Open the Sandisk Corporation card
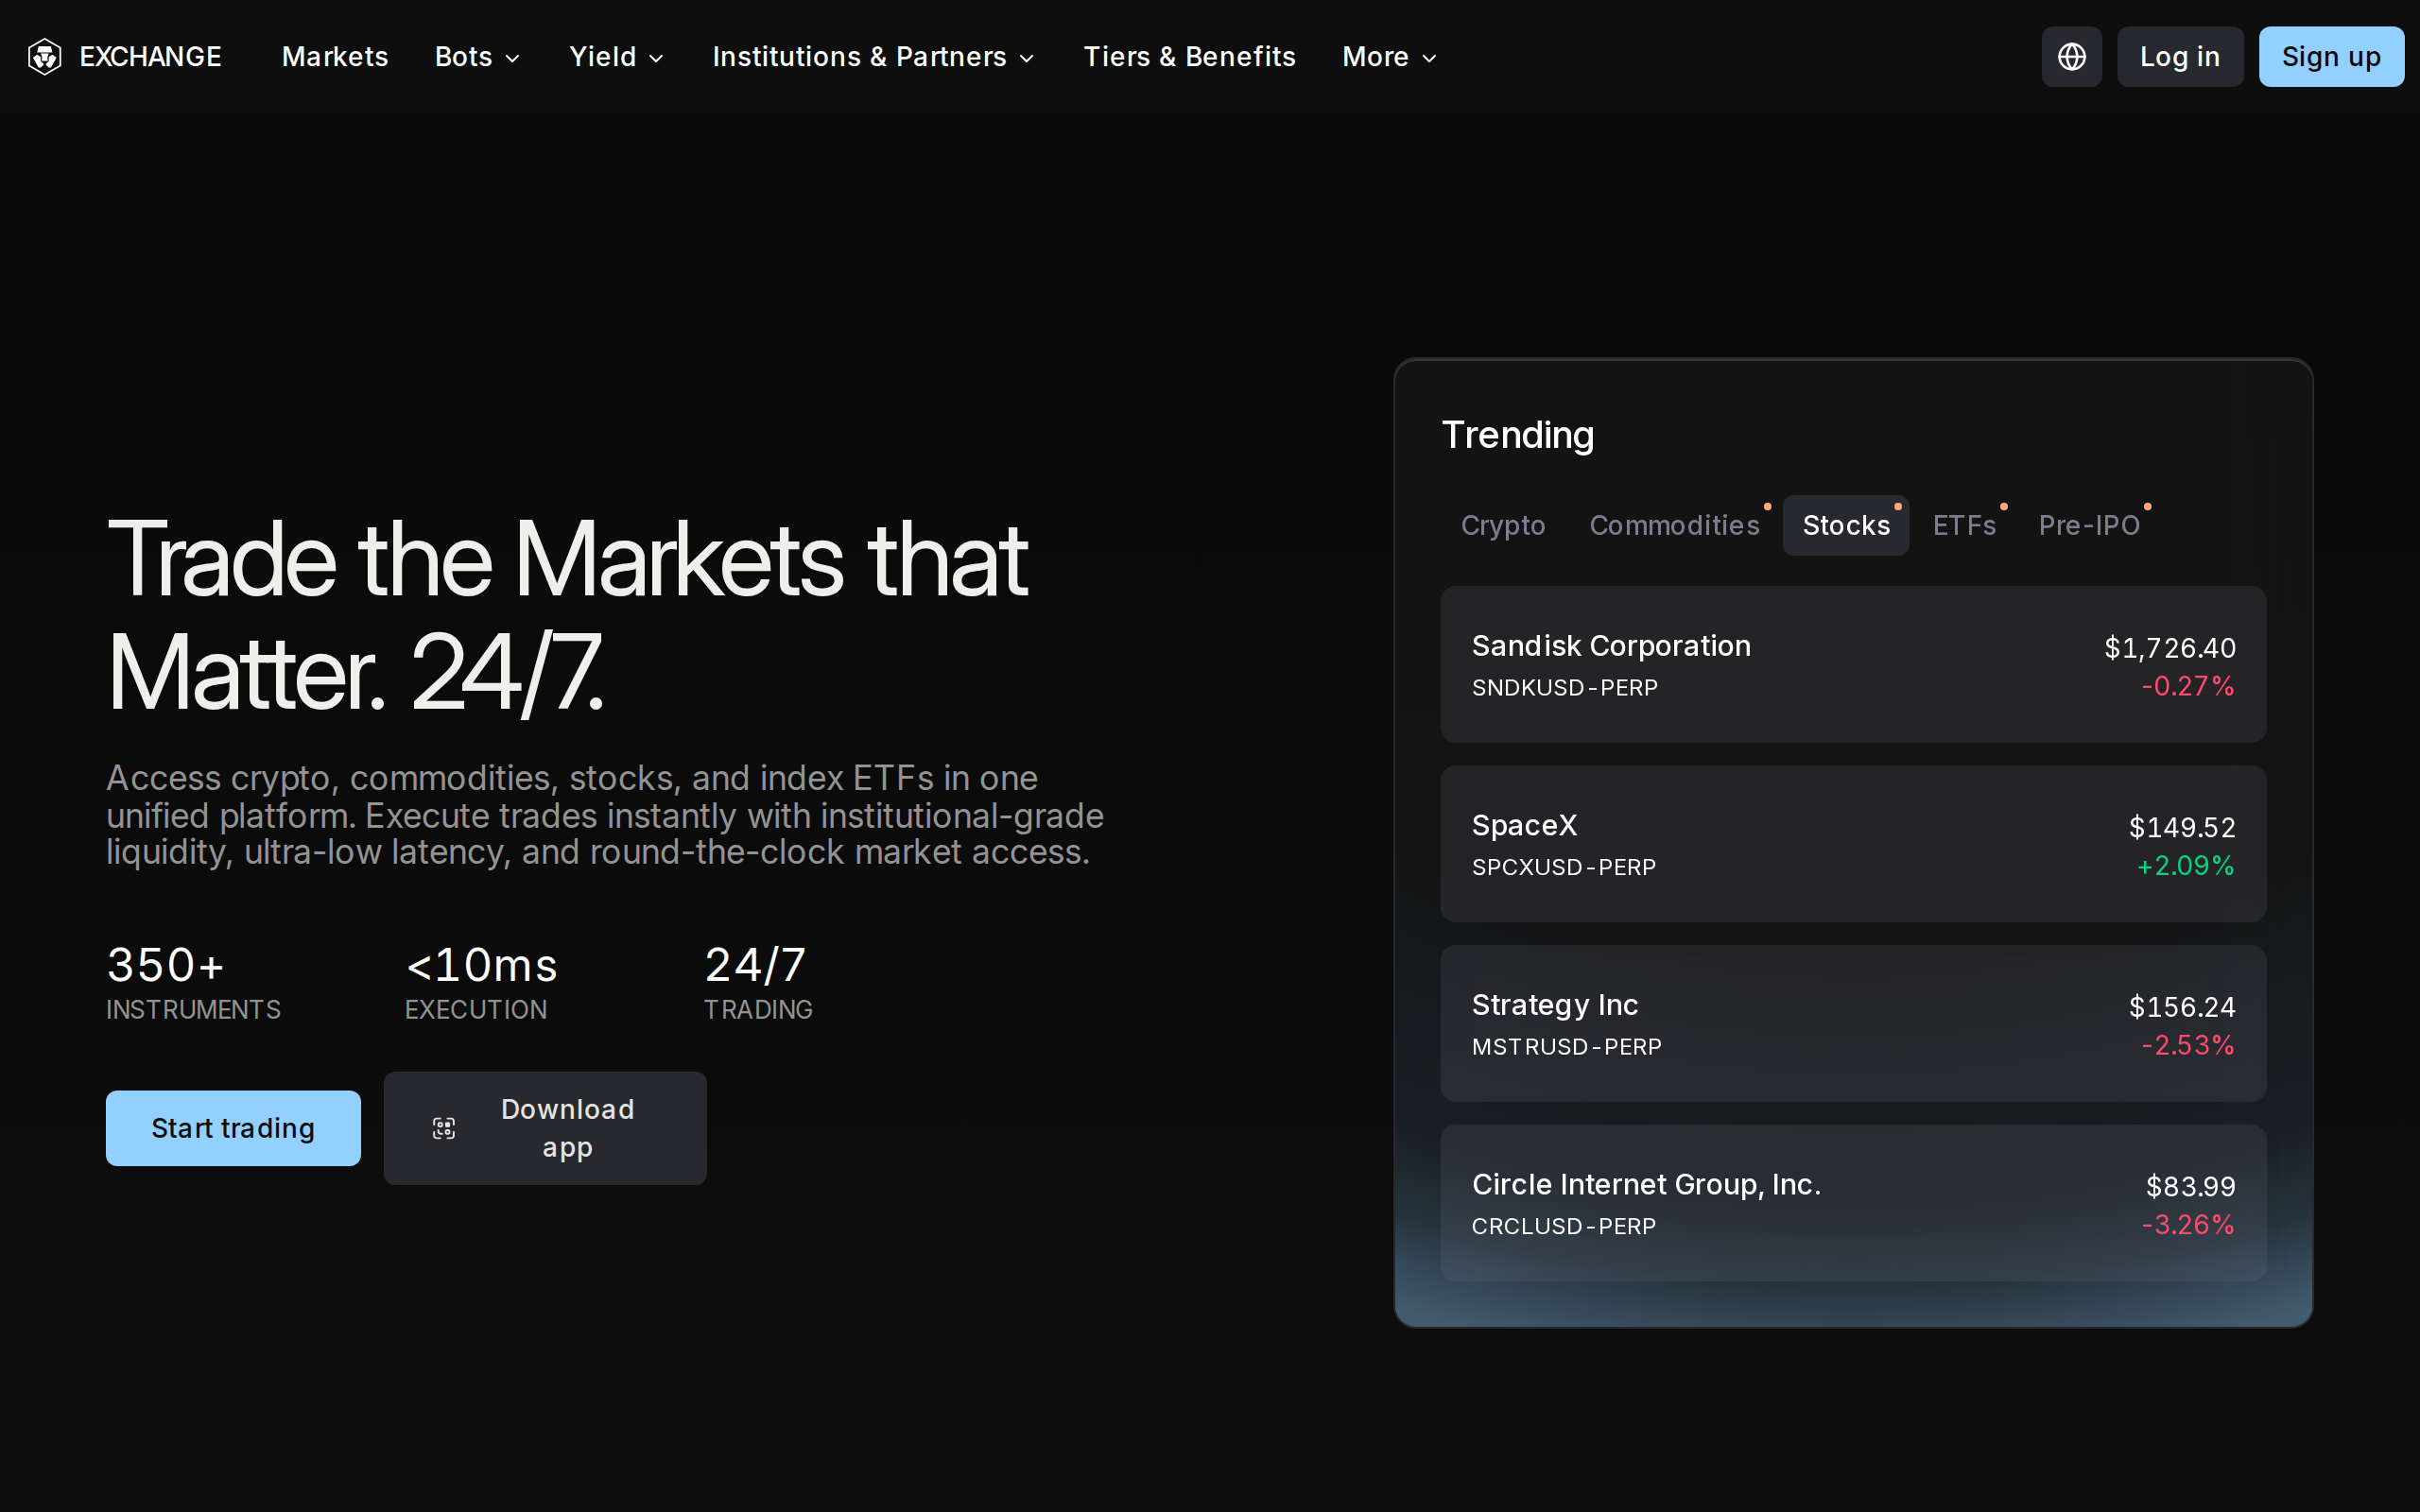This screenshot has width=2420, height=1512. [x=1853, y=664]
